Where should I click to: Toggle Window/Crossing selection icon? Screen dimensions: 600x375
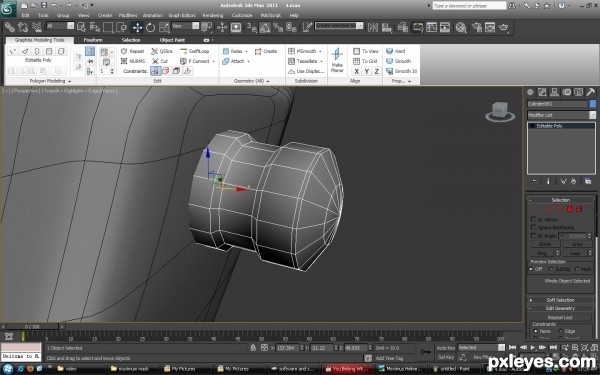pos(121,27)
